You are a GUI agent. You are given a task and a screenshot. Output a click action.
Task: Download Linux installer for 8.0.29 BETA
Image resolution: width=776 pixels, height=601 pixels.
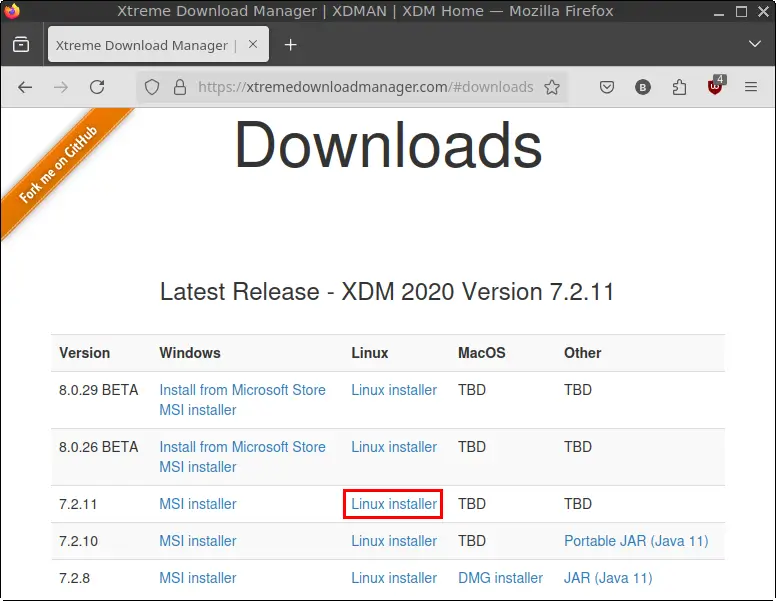[394, 390]
